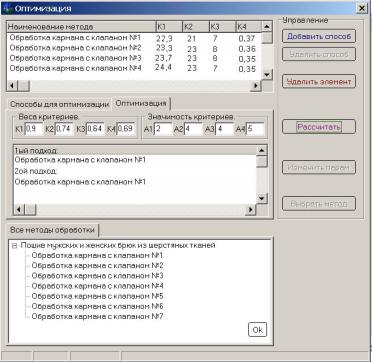
Task: Select the Оптимизация tab
Action: click(x=141, y=103)
